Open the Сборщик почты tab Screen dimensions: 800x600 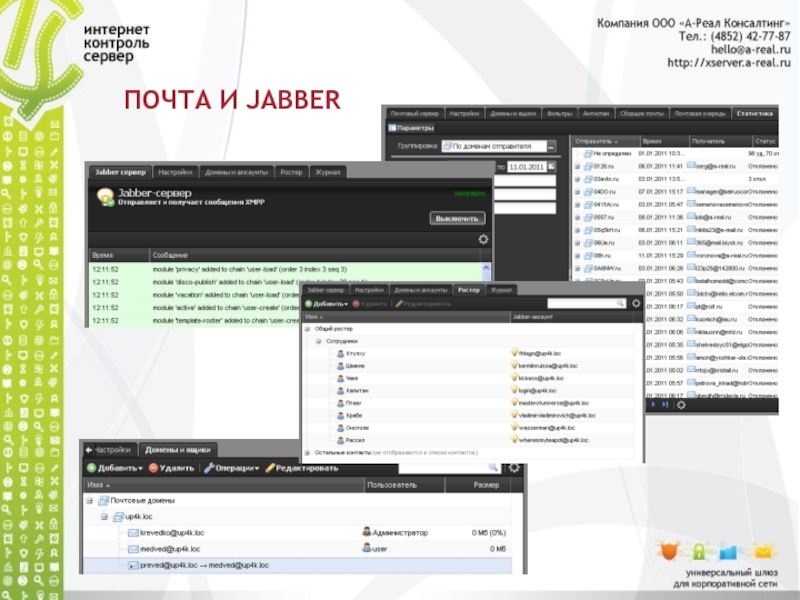coord(641,114)
